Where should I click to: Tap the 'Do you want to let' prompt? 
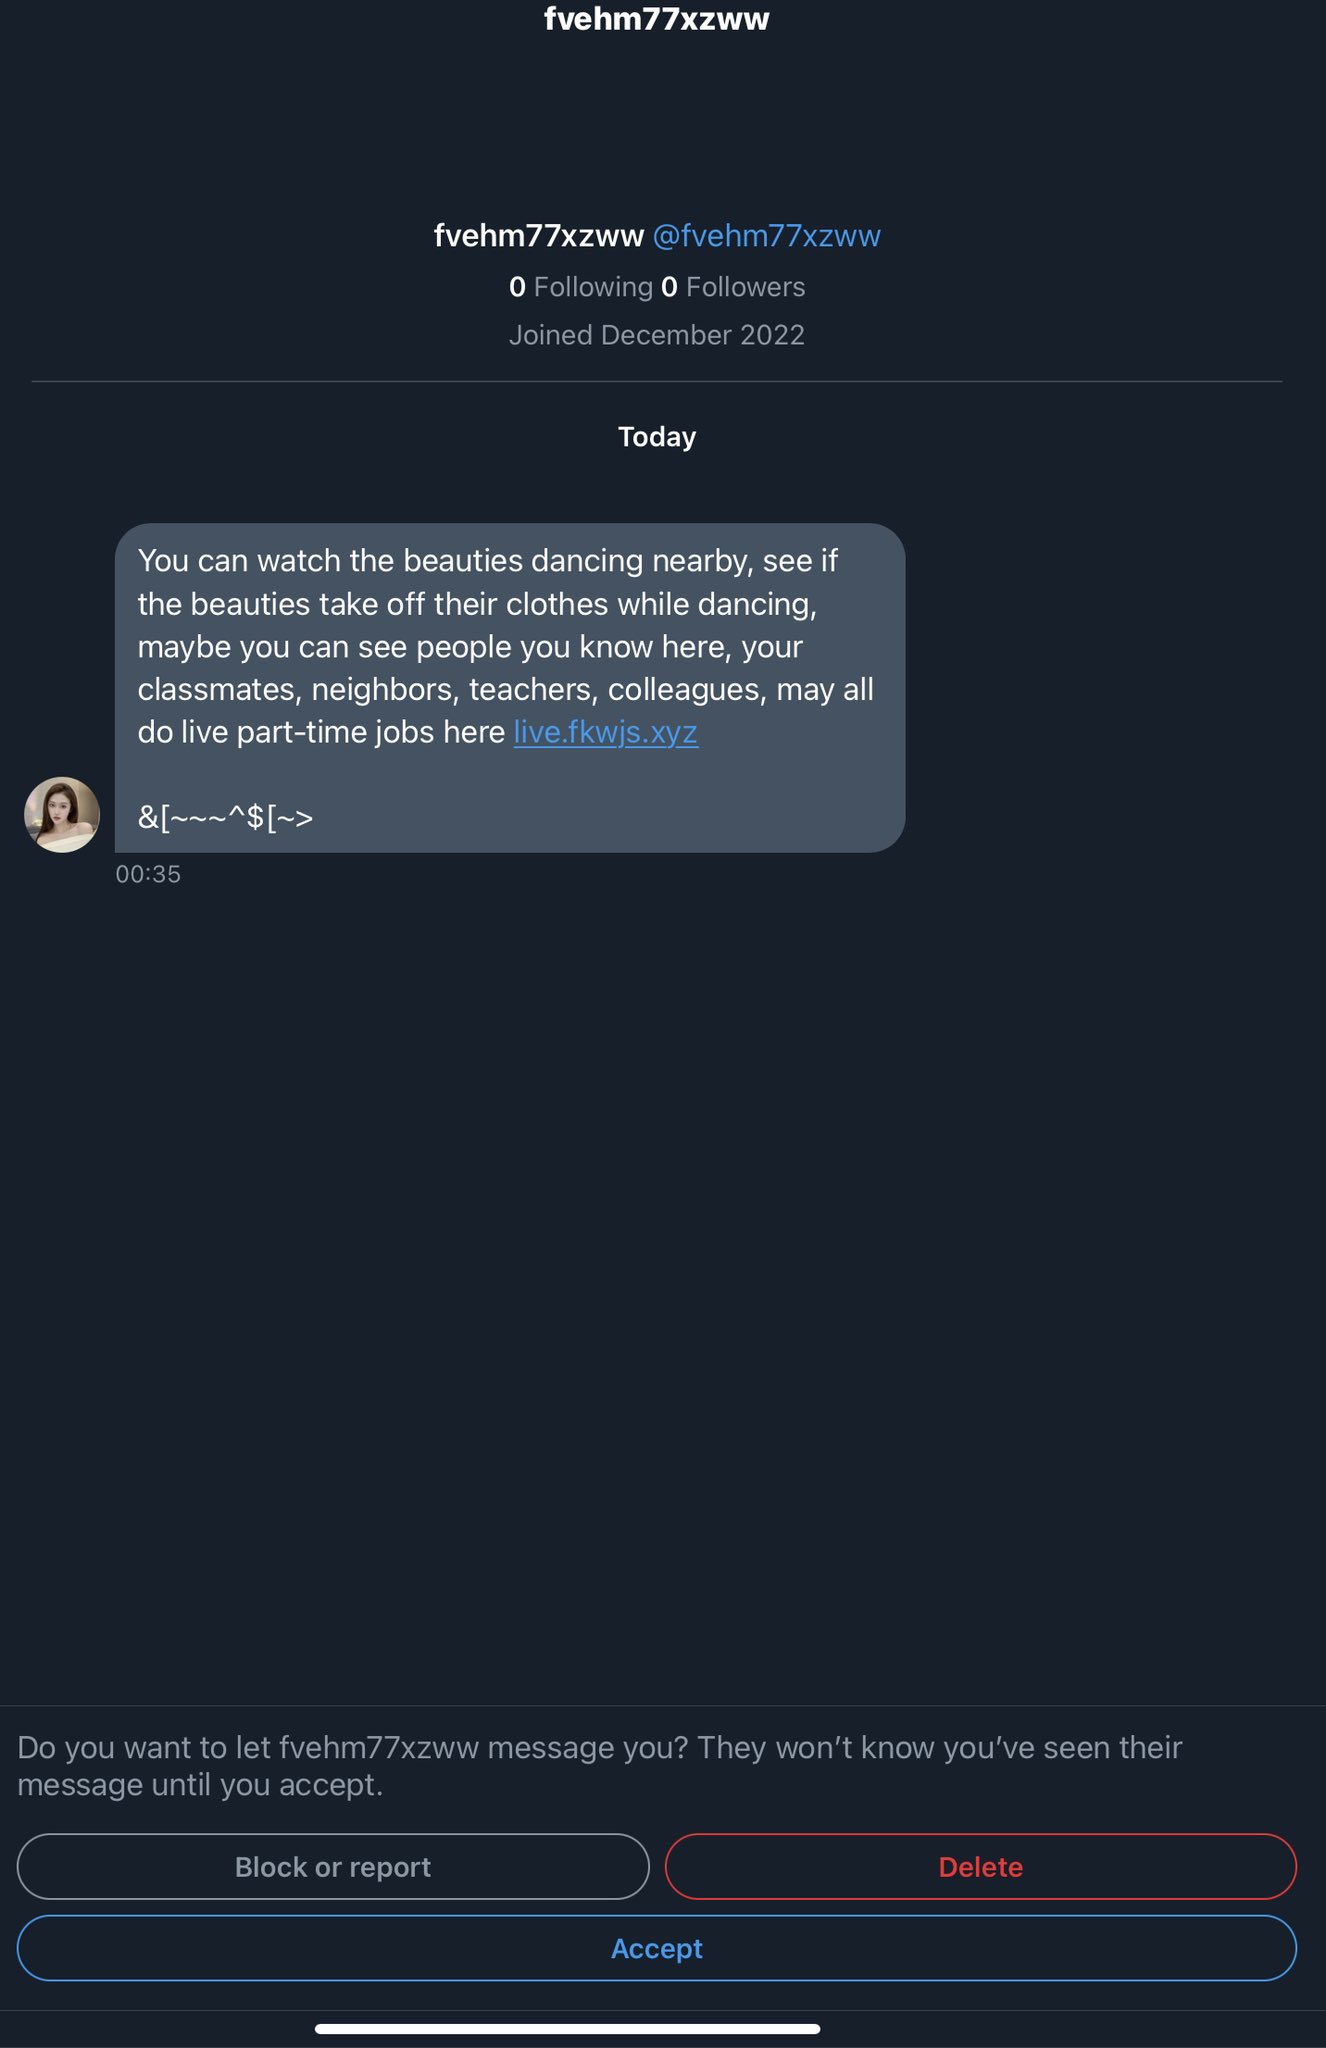(600, 1765)
